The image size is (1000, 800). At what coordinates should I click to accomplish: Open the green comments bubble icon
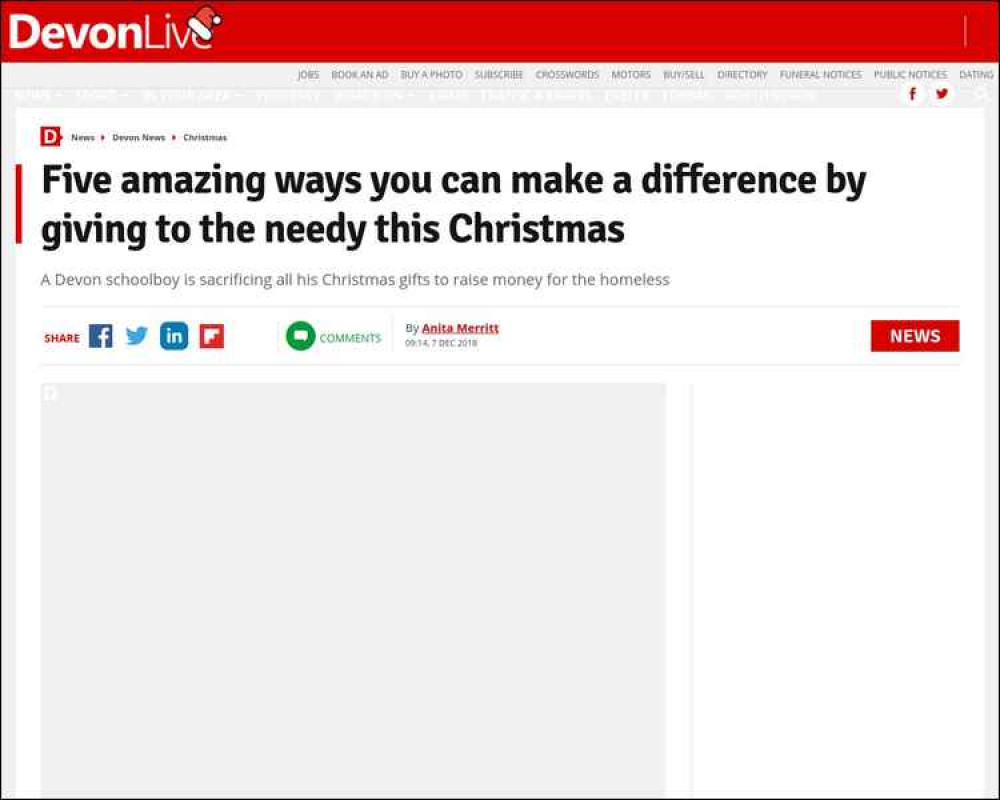click(x=300, y=336)
